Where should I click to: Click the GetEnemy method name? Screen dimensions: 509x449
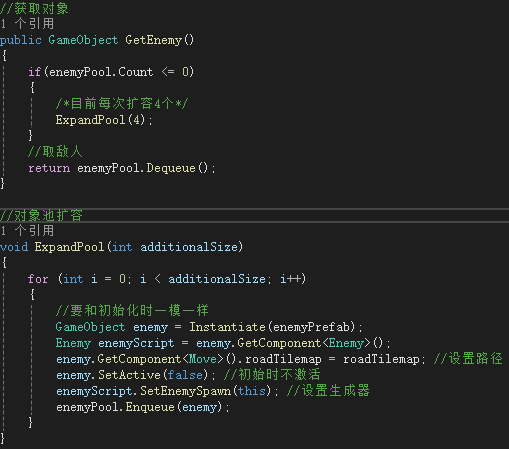click(153, 40)
